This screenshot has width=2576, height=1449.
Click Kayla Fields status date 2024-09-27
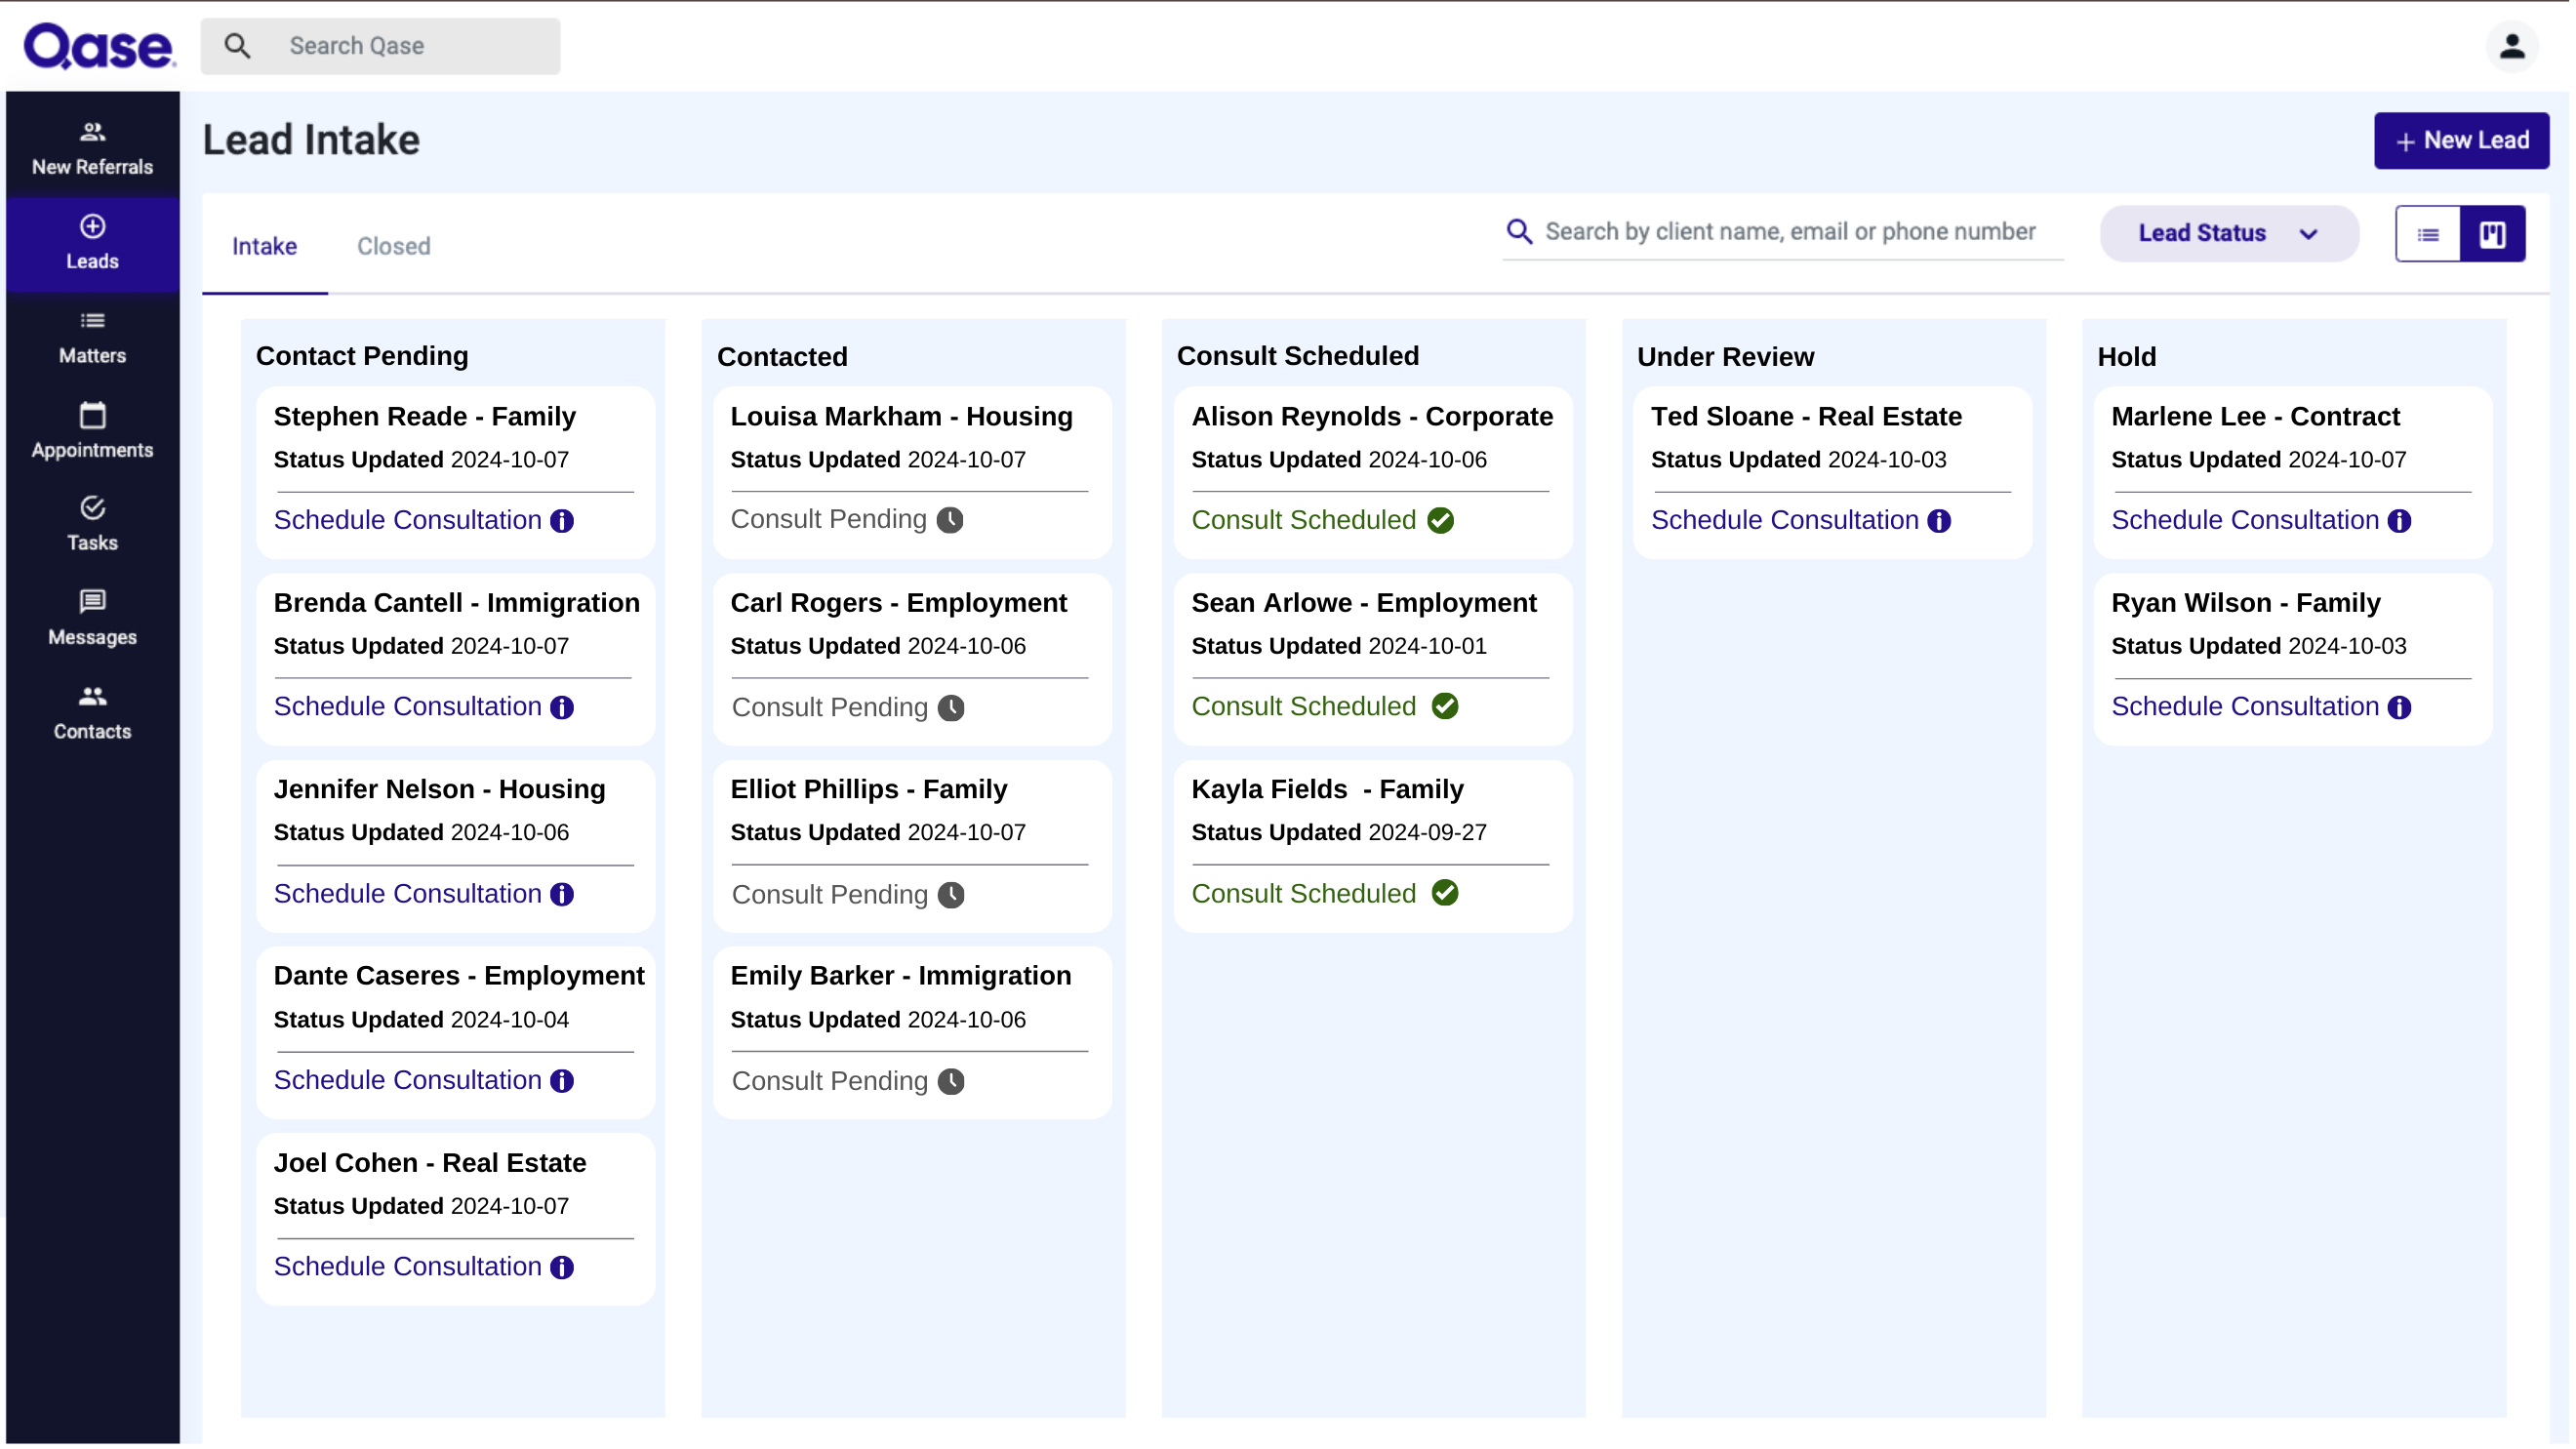[1430, 834]
